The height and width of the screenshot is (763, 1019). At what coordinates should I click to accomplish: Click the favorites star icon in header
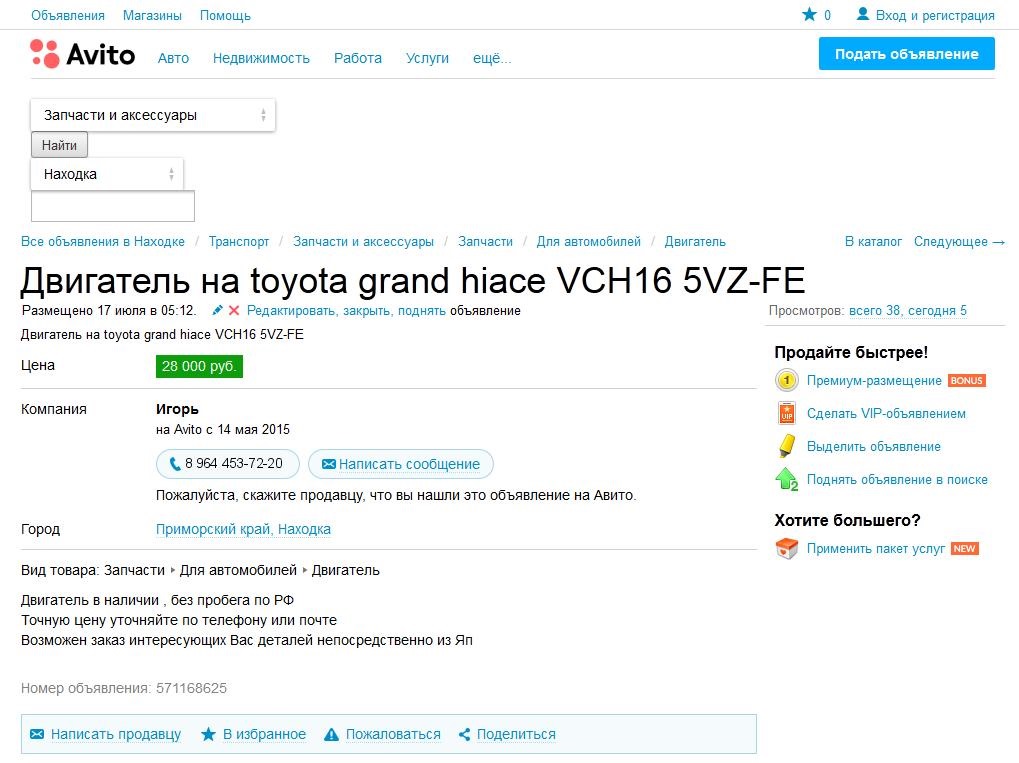[809, 14]
